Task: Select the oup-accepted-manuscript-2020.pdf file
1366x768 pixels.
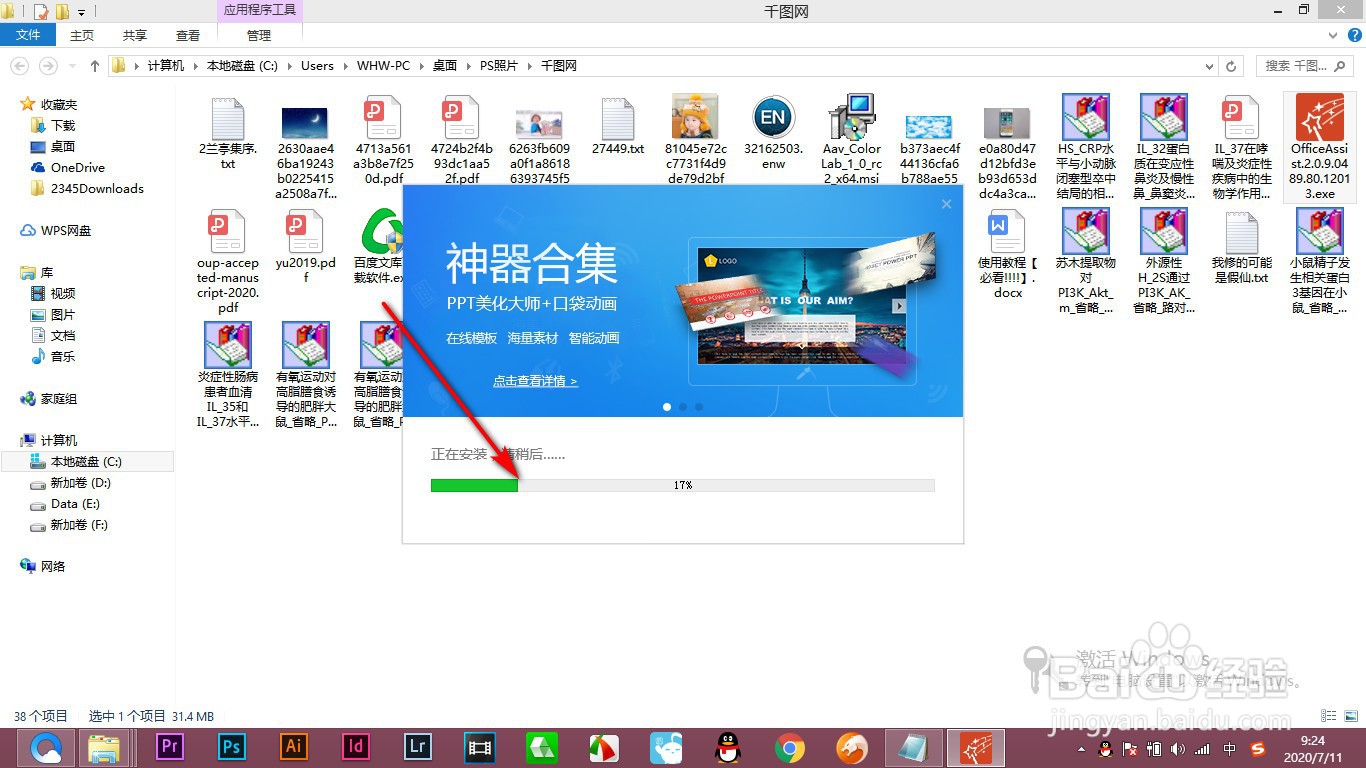Action: click(228, 262)
